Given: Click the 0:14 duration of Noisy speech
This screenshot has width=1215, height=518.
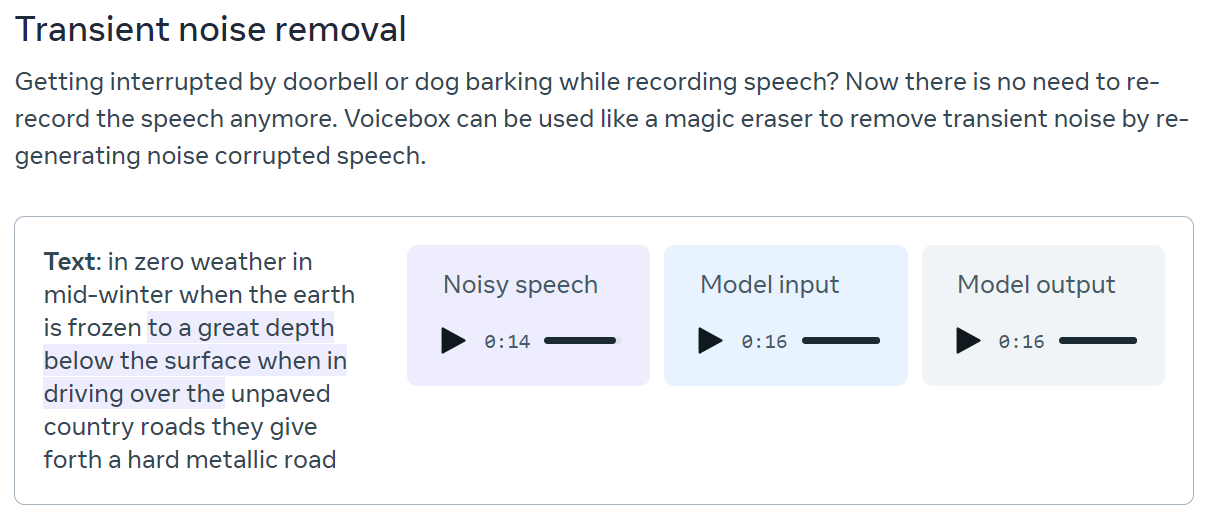Looking at the screenshot, I should pyautogui.click(x=507, y=342).
